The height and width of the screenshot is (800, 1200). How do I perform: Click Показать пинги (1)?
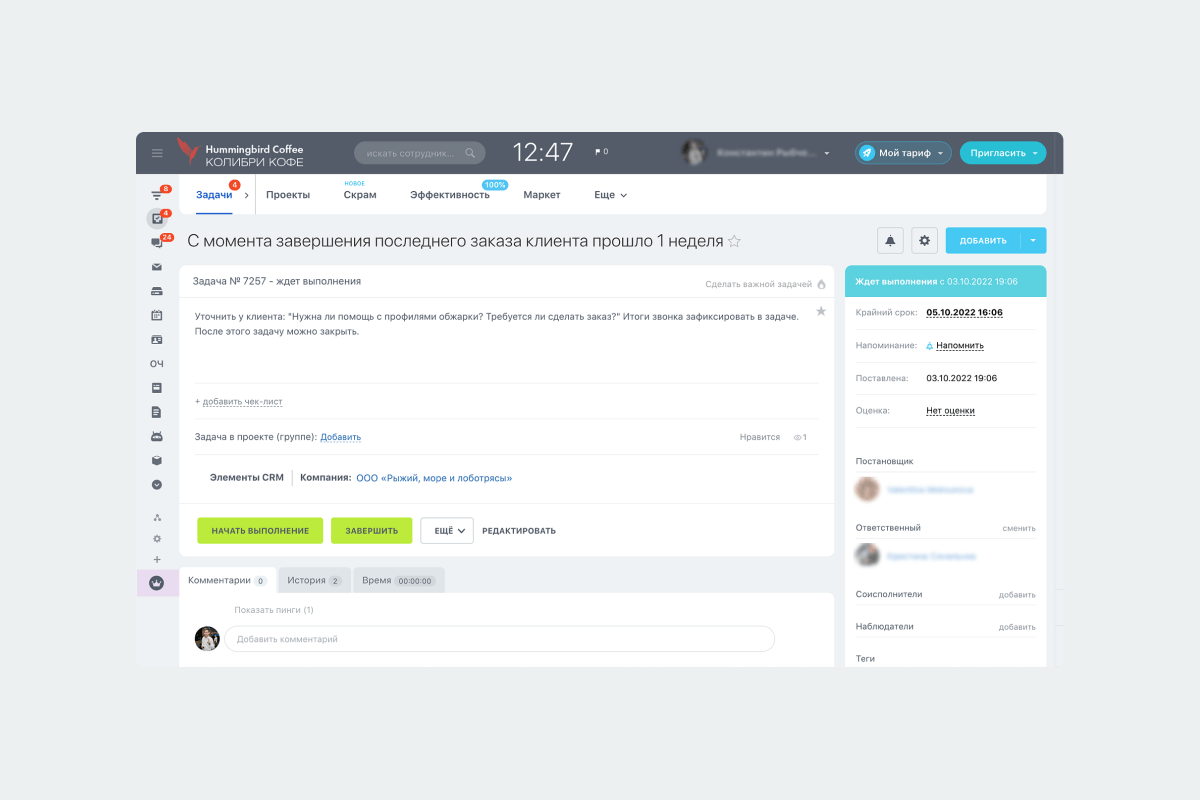pyautogui.click(x=274, y=610)
